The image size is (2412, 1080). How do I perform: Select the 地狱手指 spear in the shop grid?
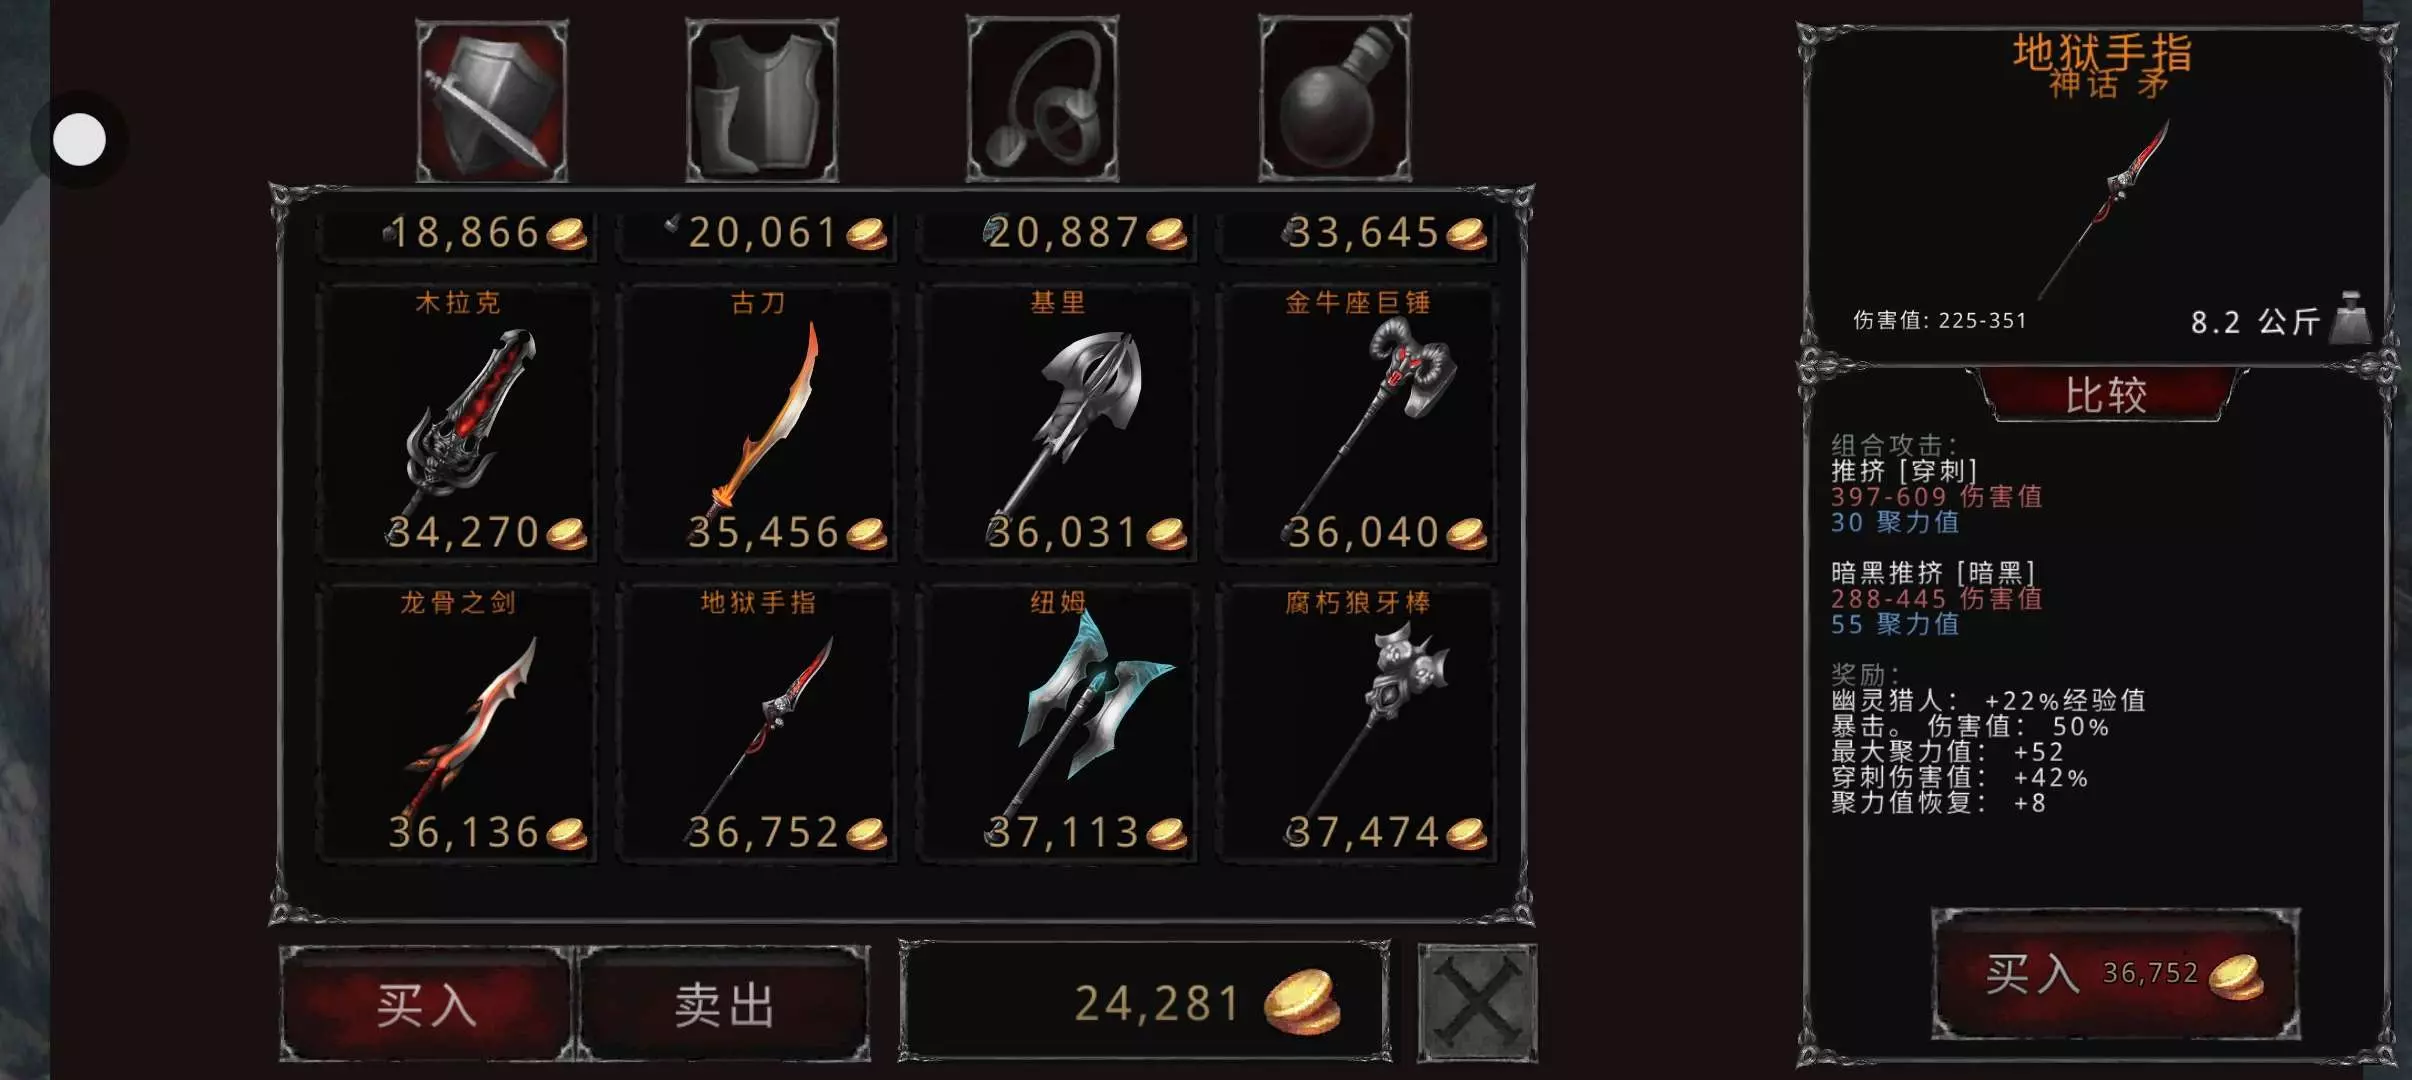tap(757, 722)
